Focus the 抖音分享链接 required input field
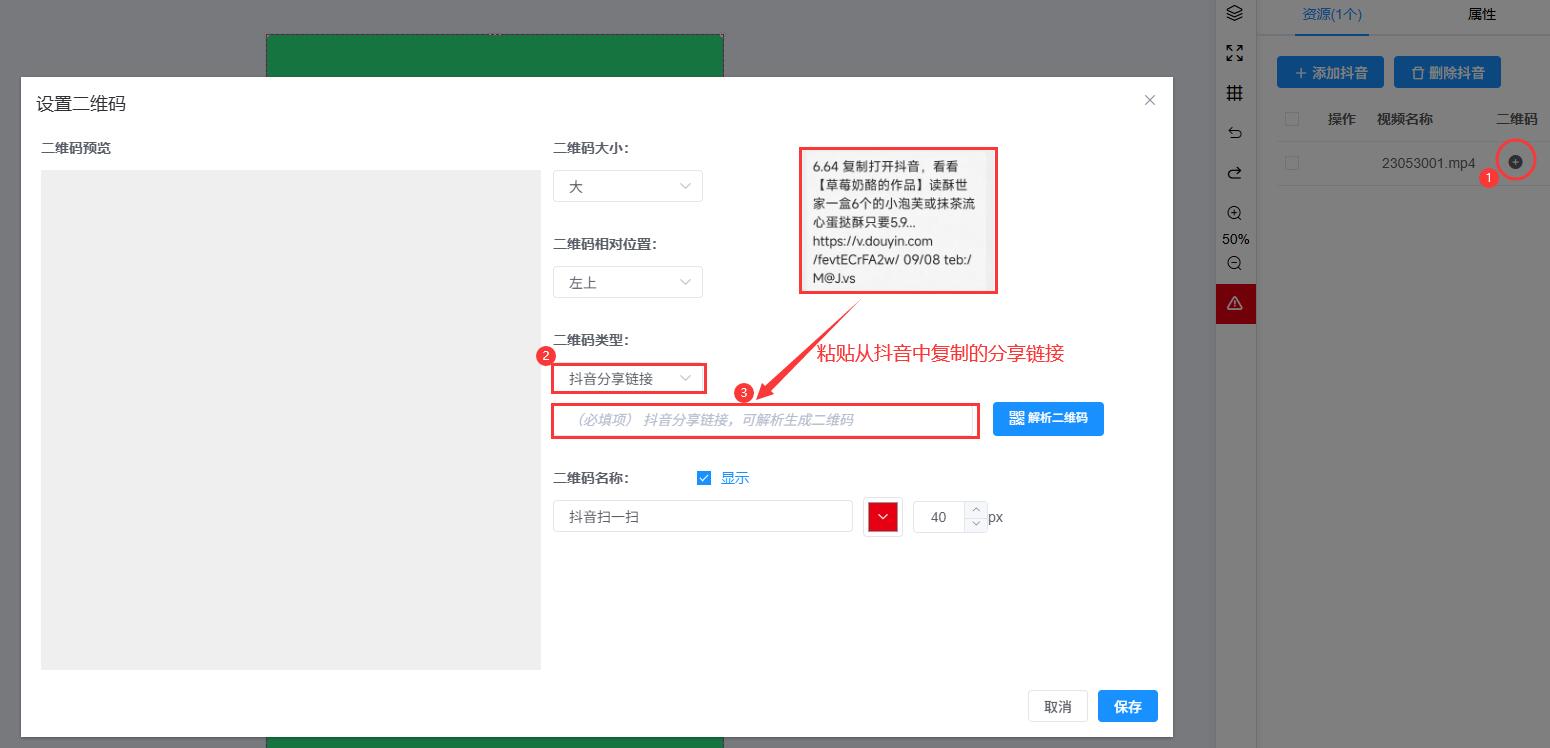Screen dimensions: 1550x748 point(766,420)
